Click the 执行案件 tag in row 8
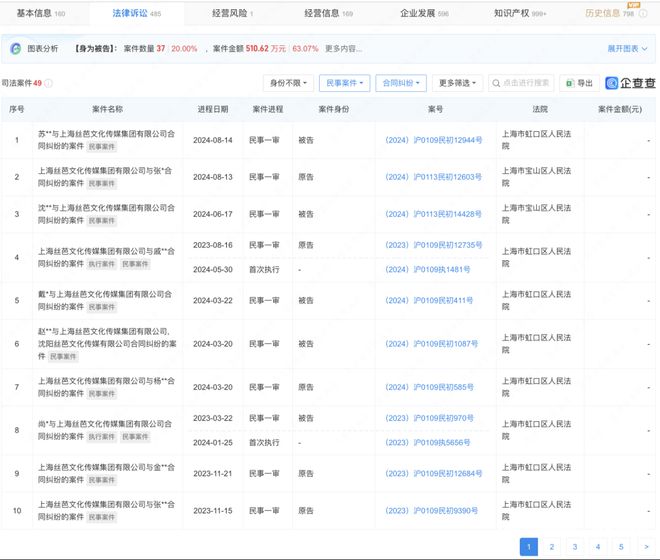The image size is (660, 560). pyautogui.click(x=101, y=437)
